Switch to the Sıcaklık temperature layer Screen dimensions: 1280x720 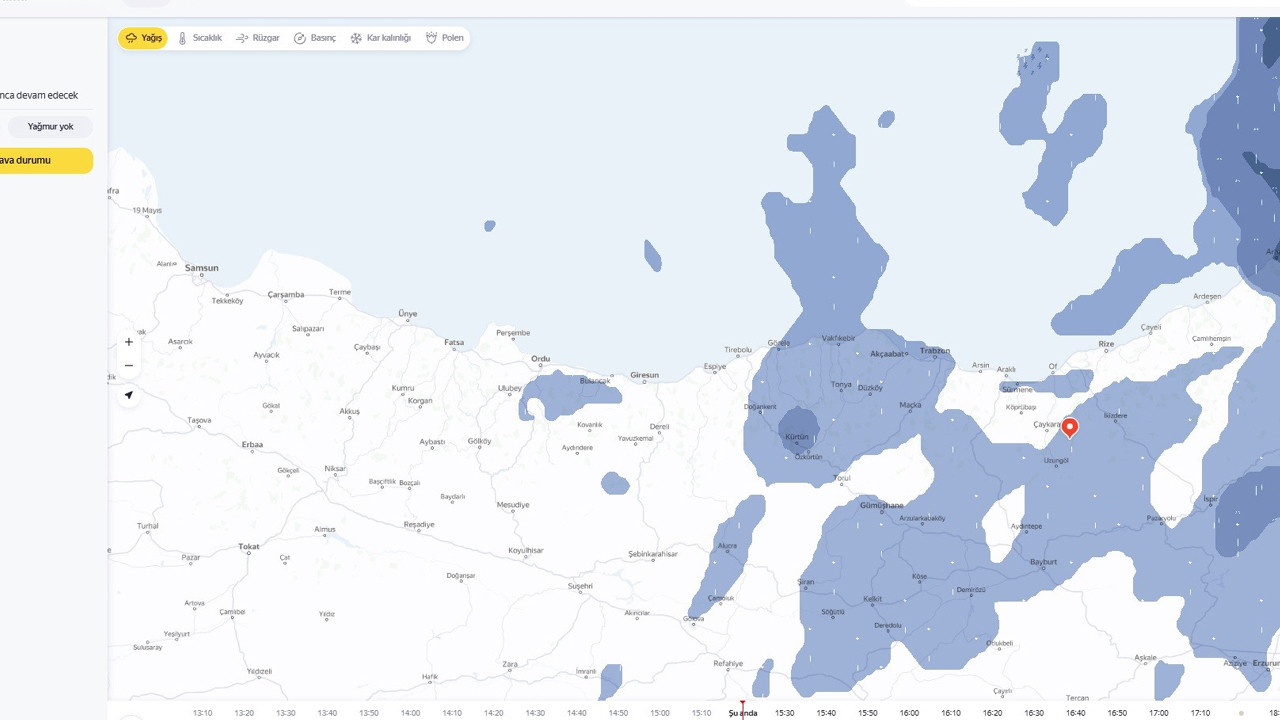tap(199, 38)
